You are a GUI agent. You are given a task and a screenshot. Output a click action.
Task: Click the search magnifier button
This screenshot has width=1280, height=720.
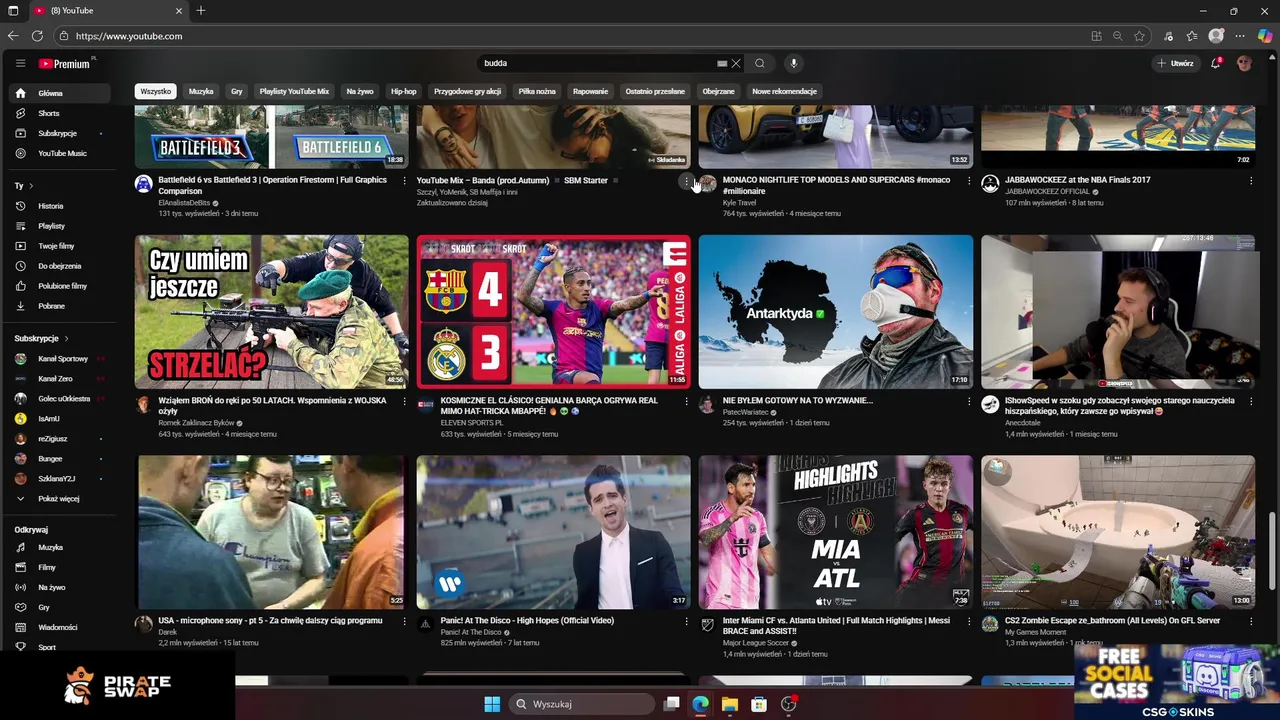coord(760,63)
